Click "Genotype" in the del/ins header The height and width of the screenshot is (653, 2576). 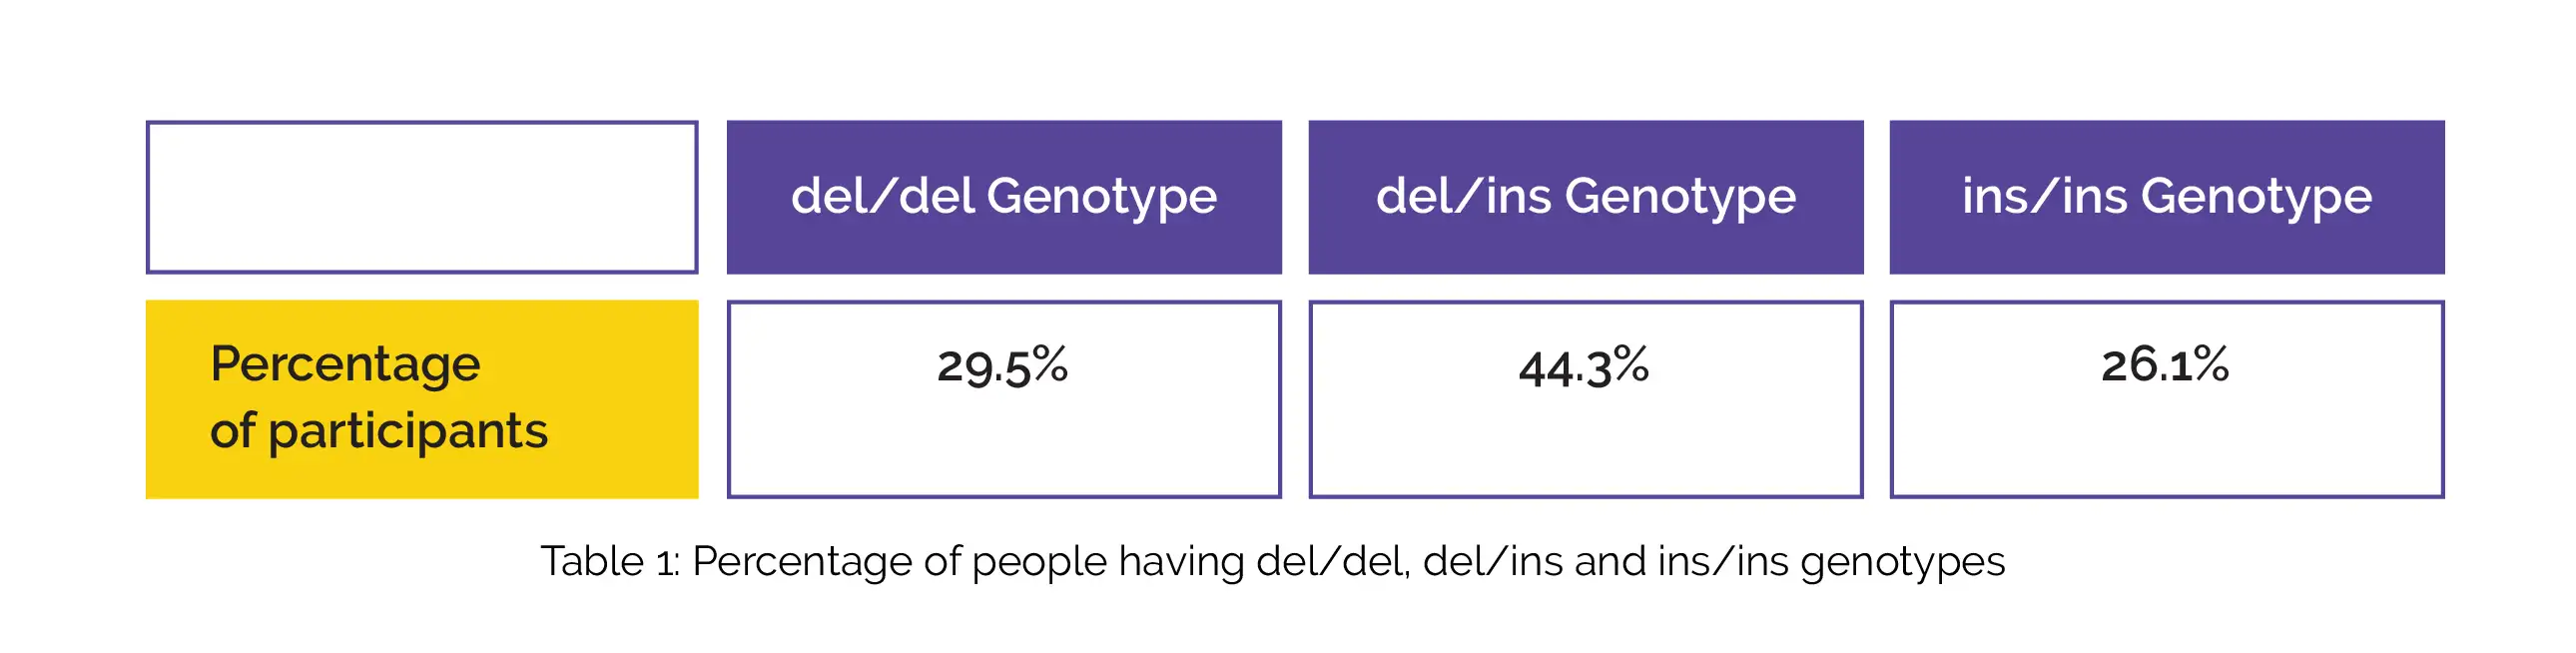tap(1680, 198)
